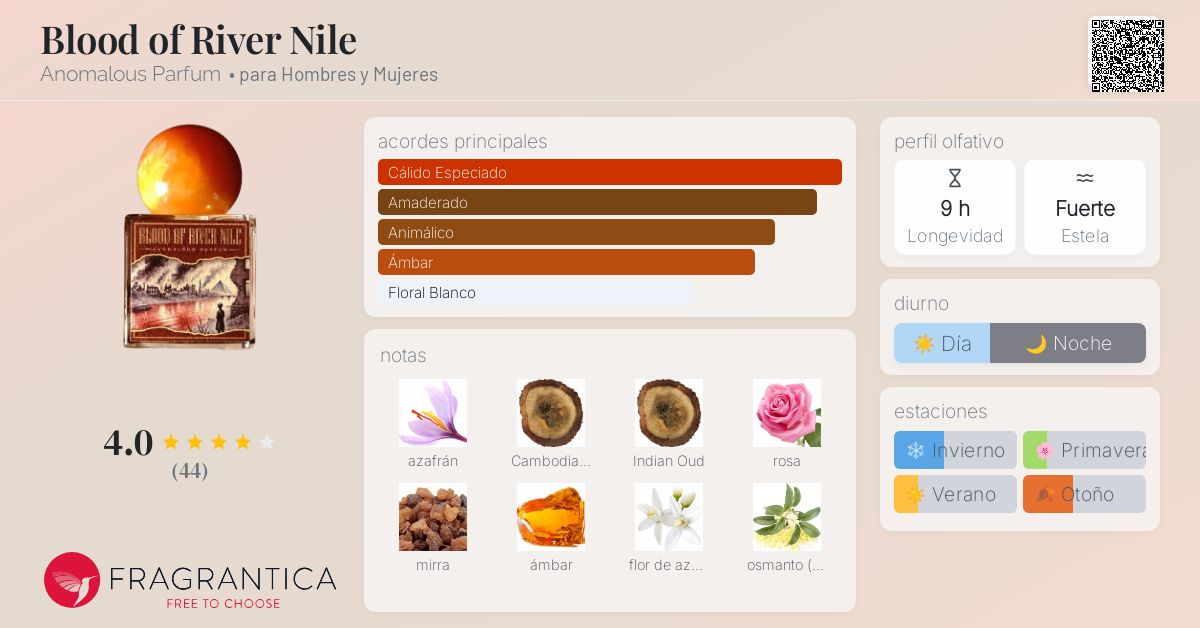Select the Día daytime toggle
1200x628 pixels.
pos(942,343)
